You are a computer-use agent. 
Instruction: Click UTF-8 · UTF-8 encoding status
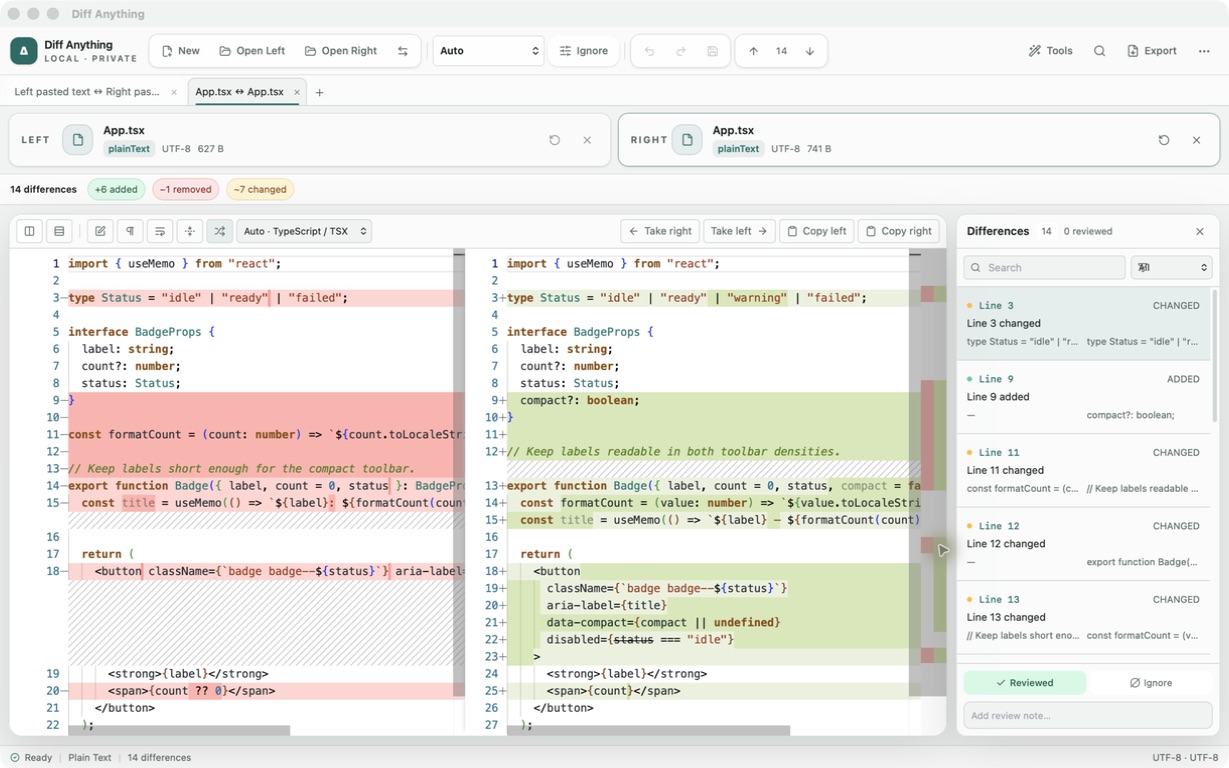click(x=1184, y=757)
